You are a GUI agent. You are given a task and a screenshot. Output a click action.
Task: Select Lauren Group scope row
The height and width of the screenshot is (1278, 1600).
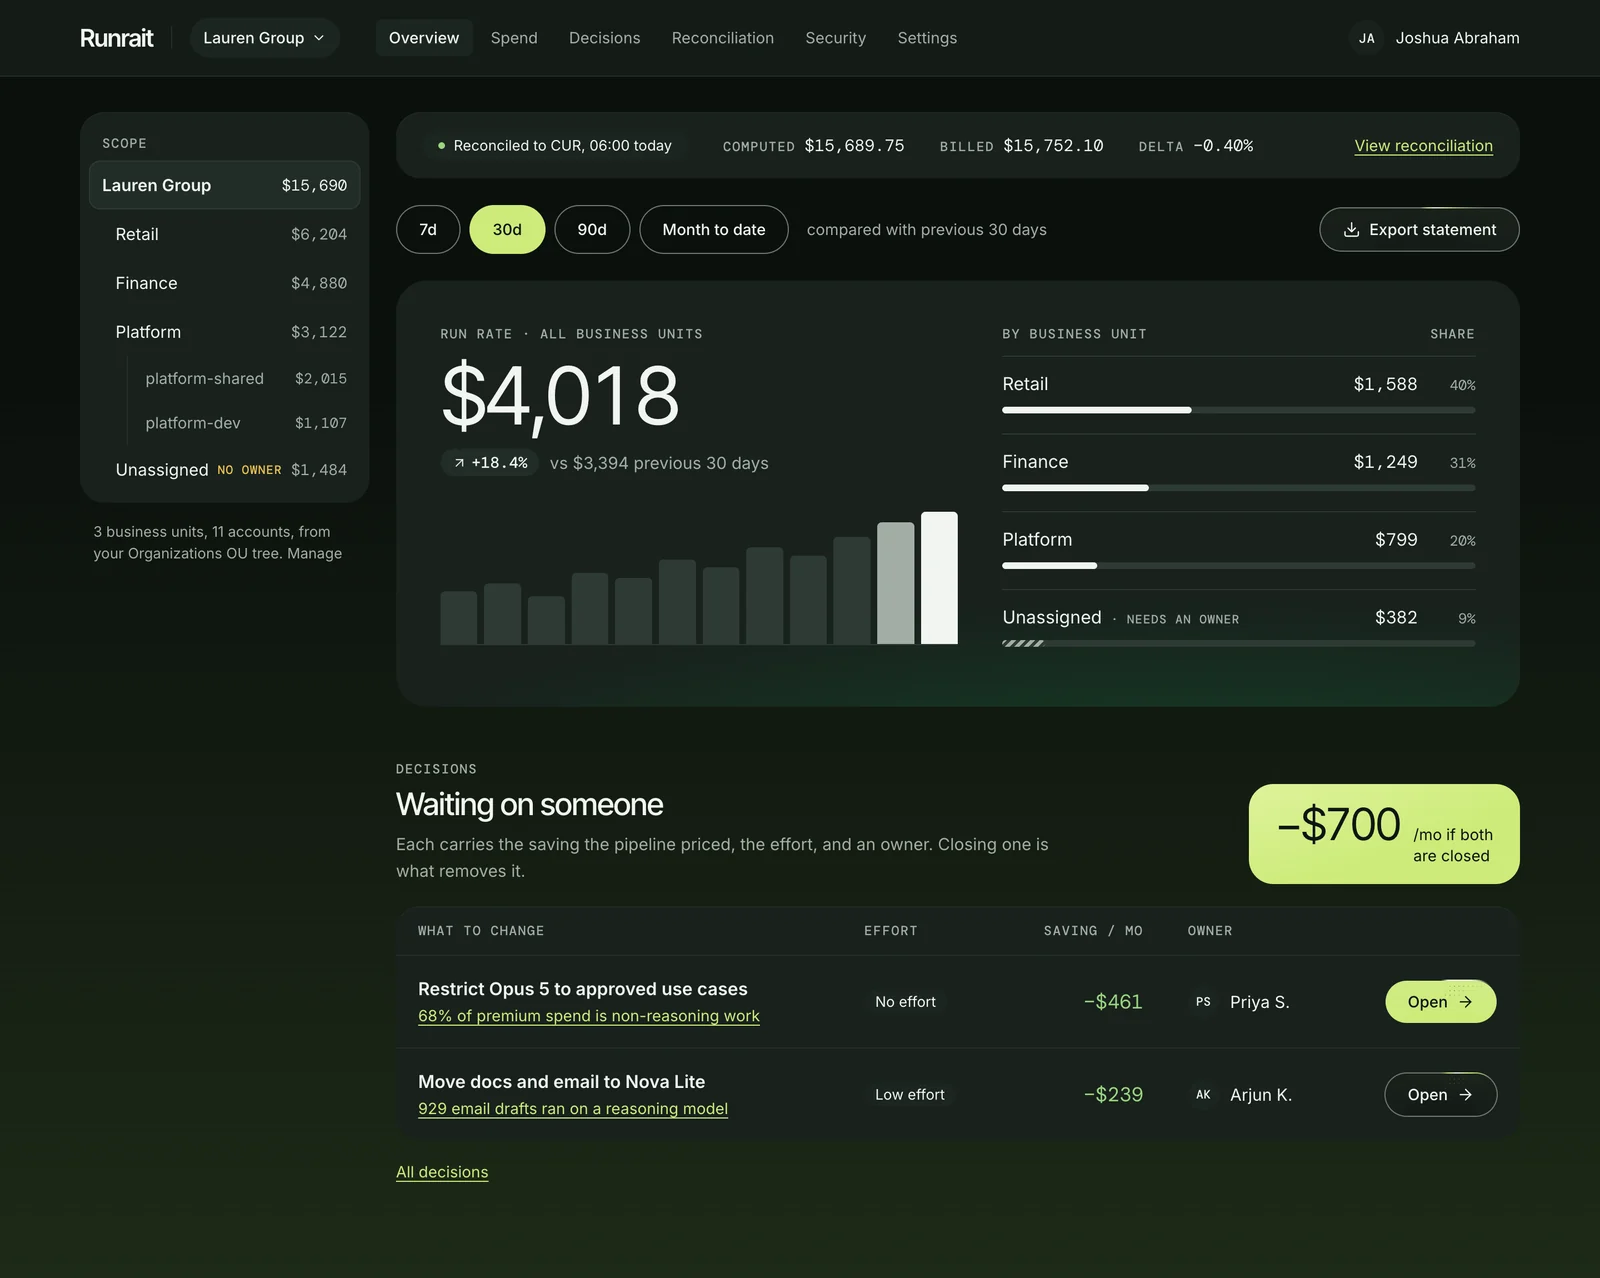pyautogui.click(x=225, y=185)
